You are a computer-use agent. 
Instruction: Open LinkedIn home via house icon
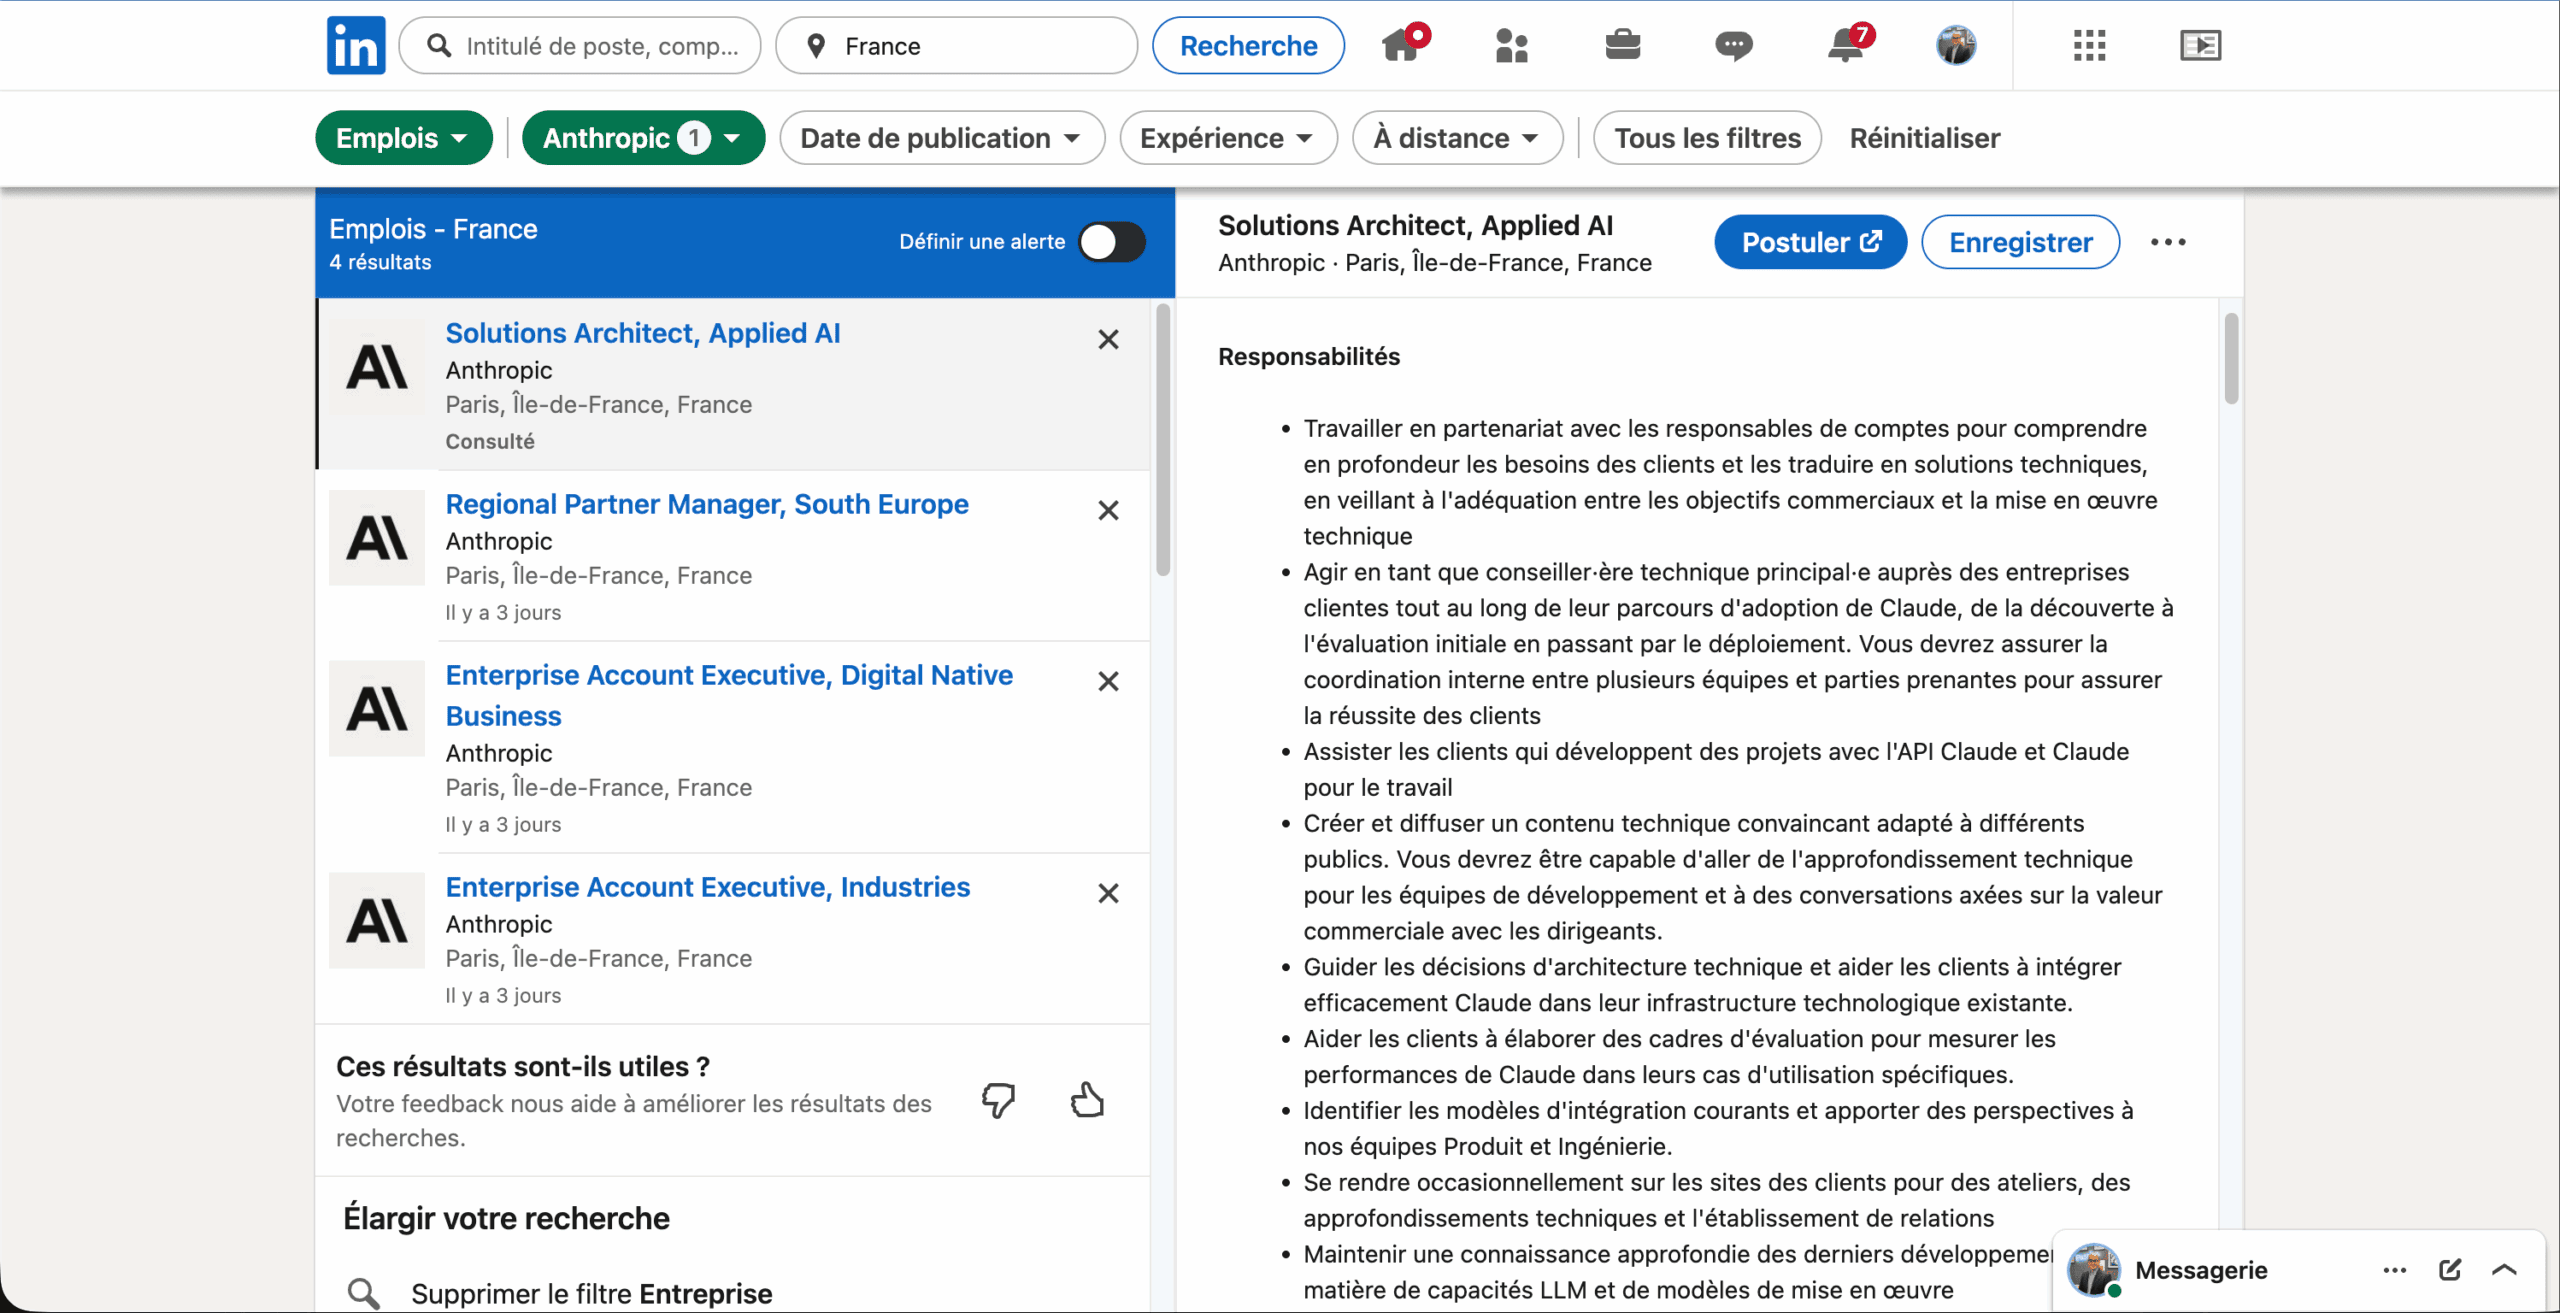[x=1401, y=45]
